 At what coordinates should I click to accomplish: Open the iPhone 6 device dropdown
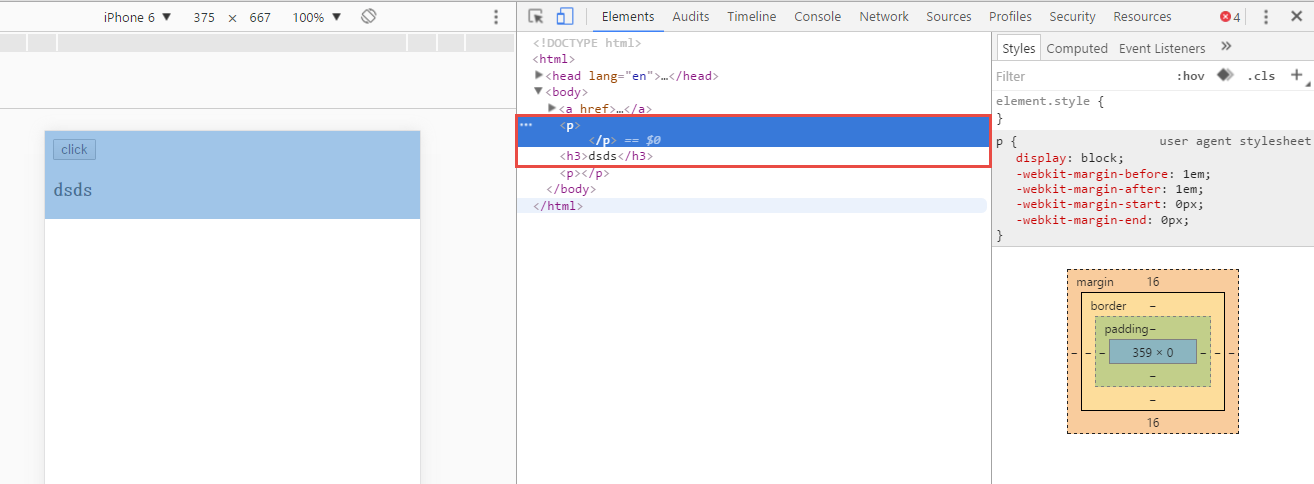click(x=138, y=17)
